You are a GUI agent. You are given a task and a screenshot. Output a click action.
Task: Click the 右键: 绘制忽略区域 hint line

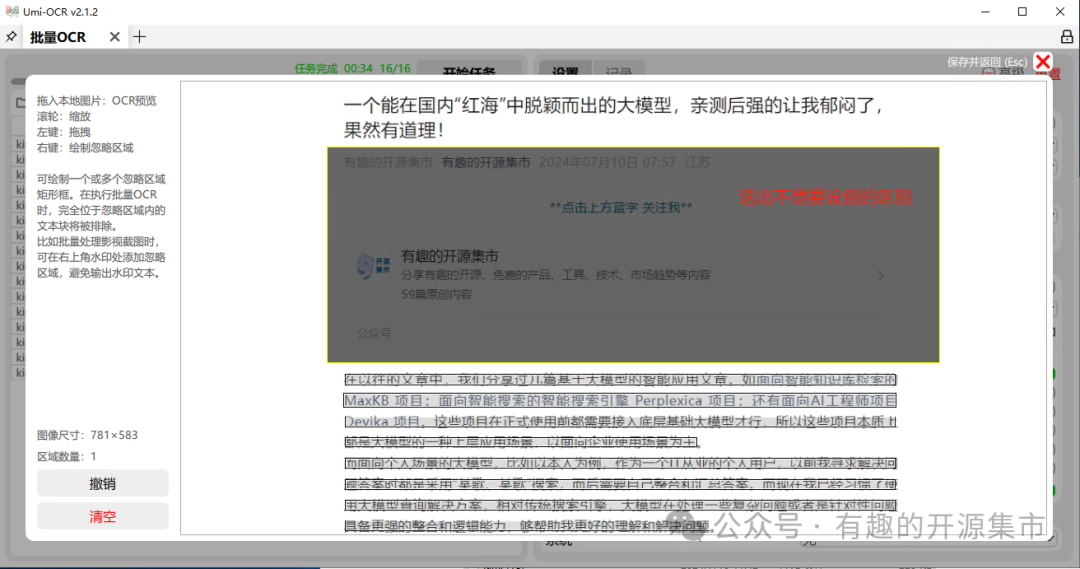tap(85, 147)
